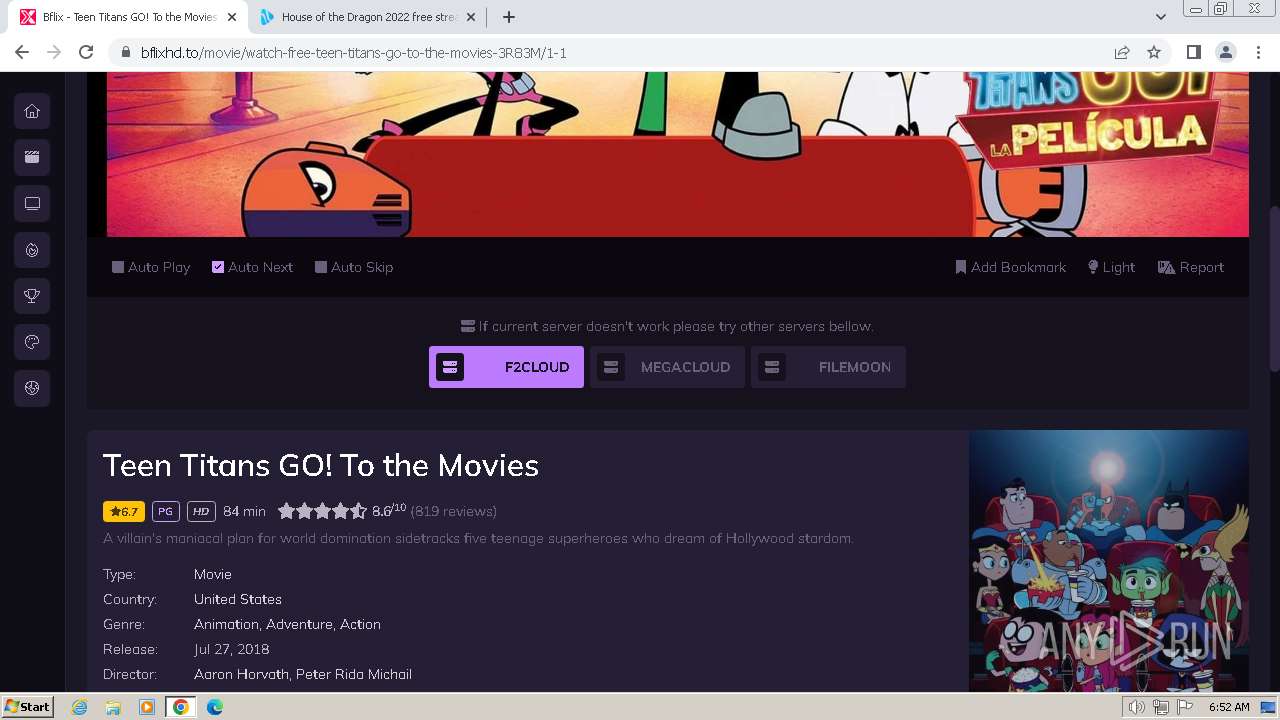
Task: Click the browser Forward arrow
Action: 54,52
